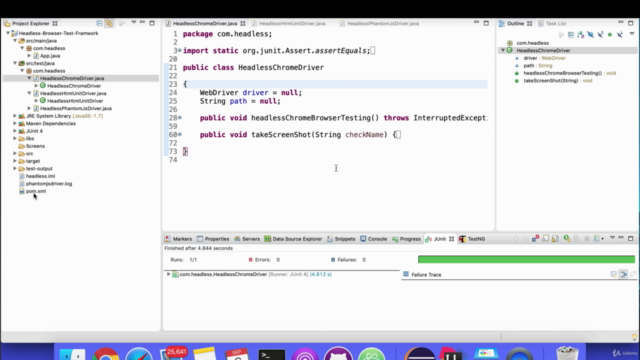Open Terminal from the Dock
Image resolution: width=640 pixels, height=360 pixels.
272,353
